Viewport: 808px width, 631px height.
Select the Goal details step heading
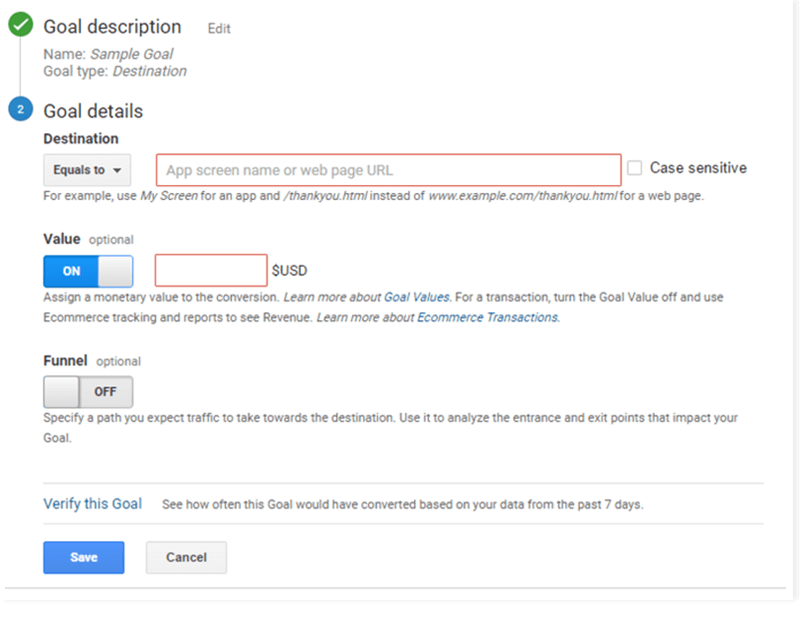pyautogui.click(x=93, y=111)
